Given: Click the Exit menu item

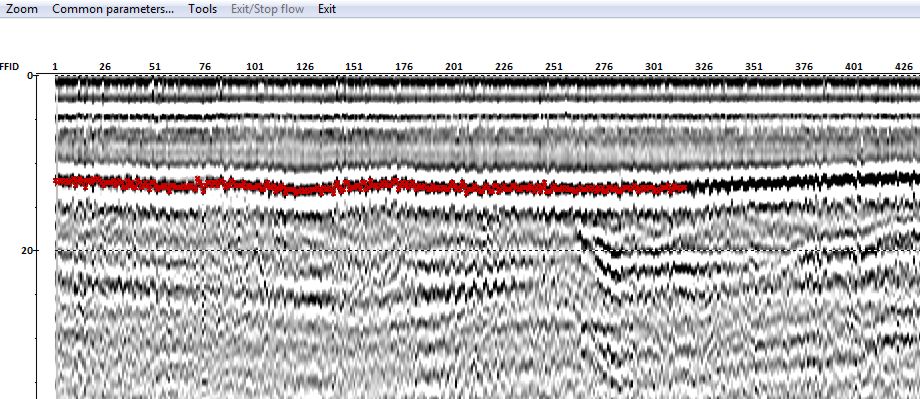Looking at the screenshot, I should tap(327, 9).
